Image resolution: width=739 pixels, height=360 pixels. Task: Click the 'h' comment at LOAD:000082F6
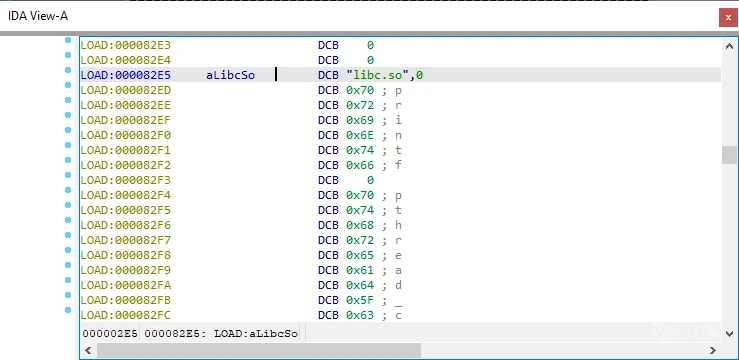pos(399,225)
